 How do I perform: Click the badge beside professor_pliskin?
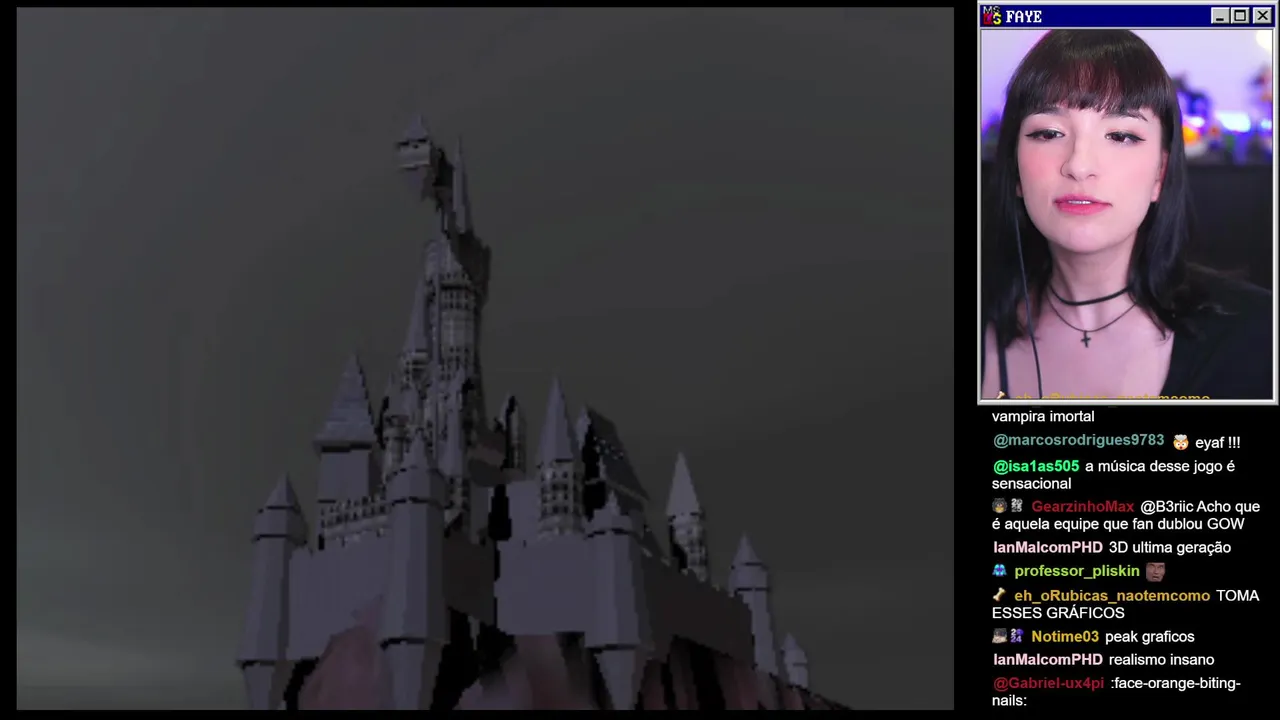tap(999, 570)
